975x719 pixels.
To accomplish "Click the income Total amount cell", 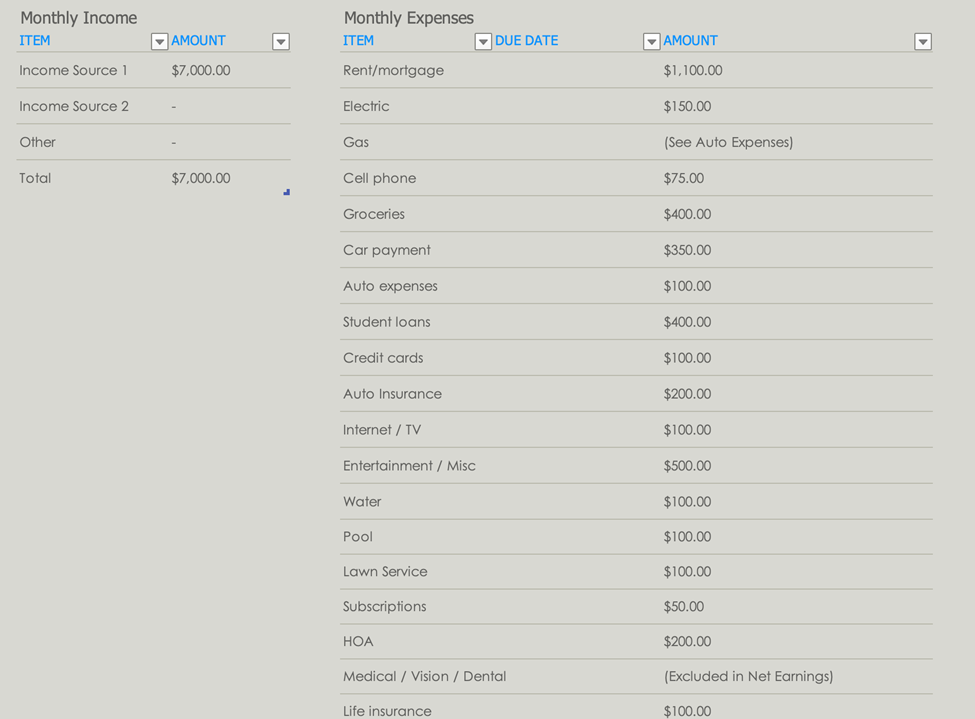I will pyautogui.click(x=201, y=179).
